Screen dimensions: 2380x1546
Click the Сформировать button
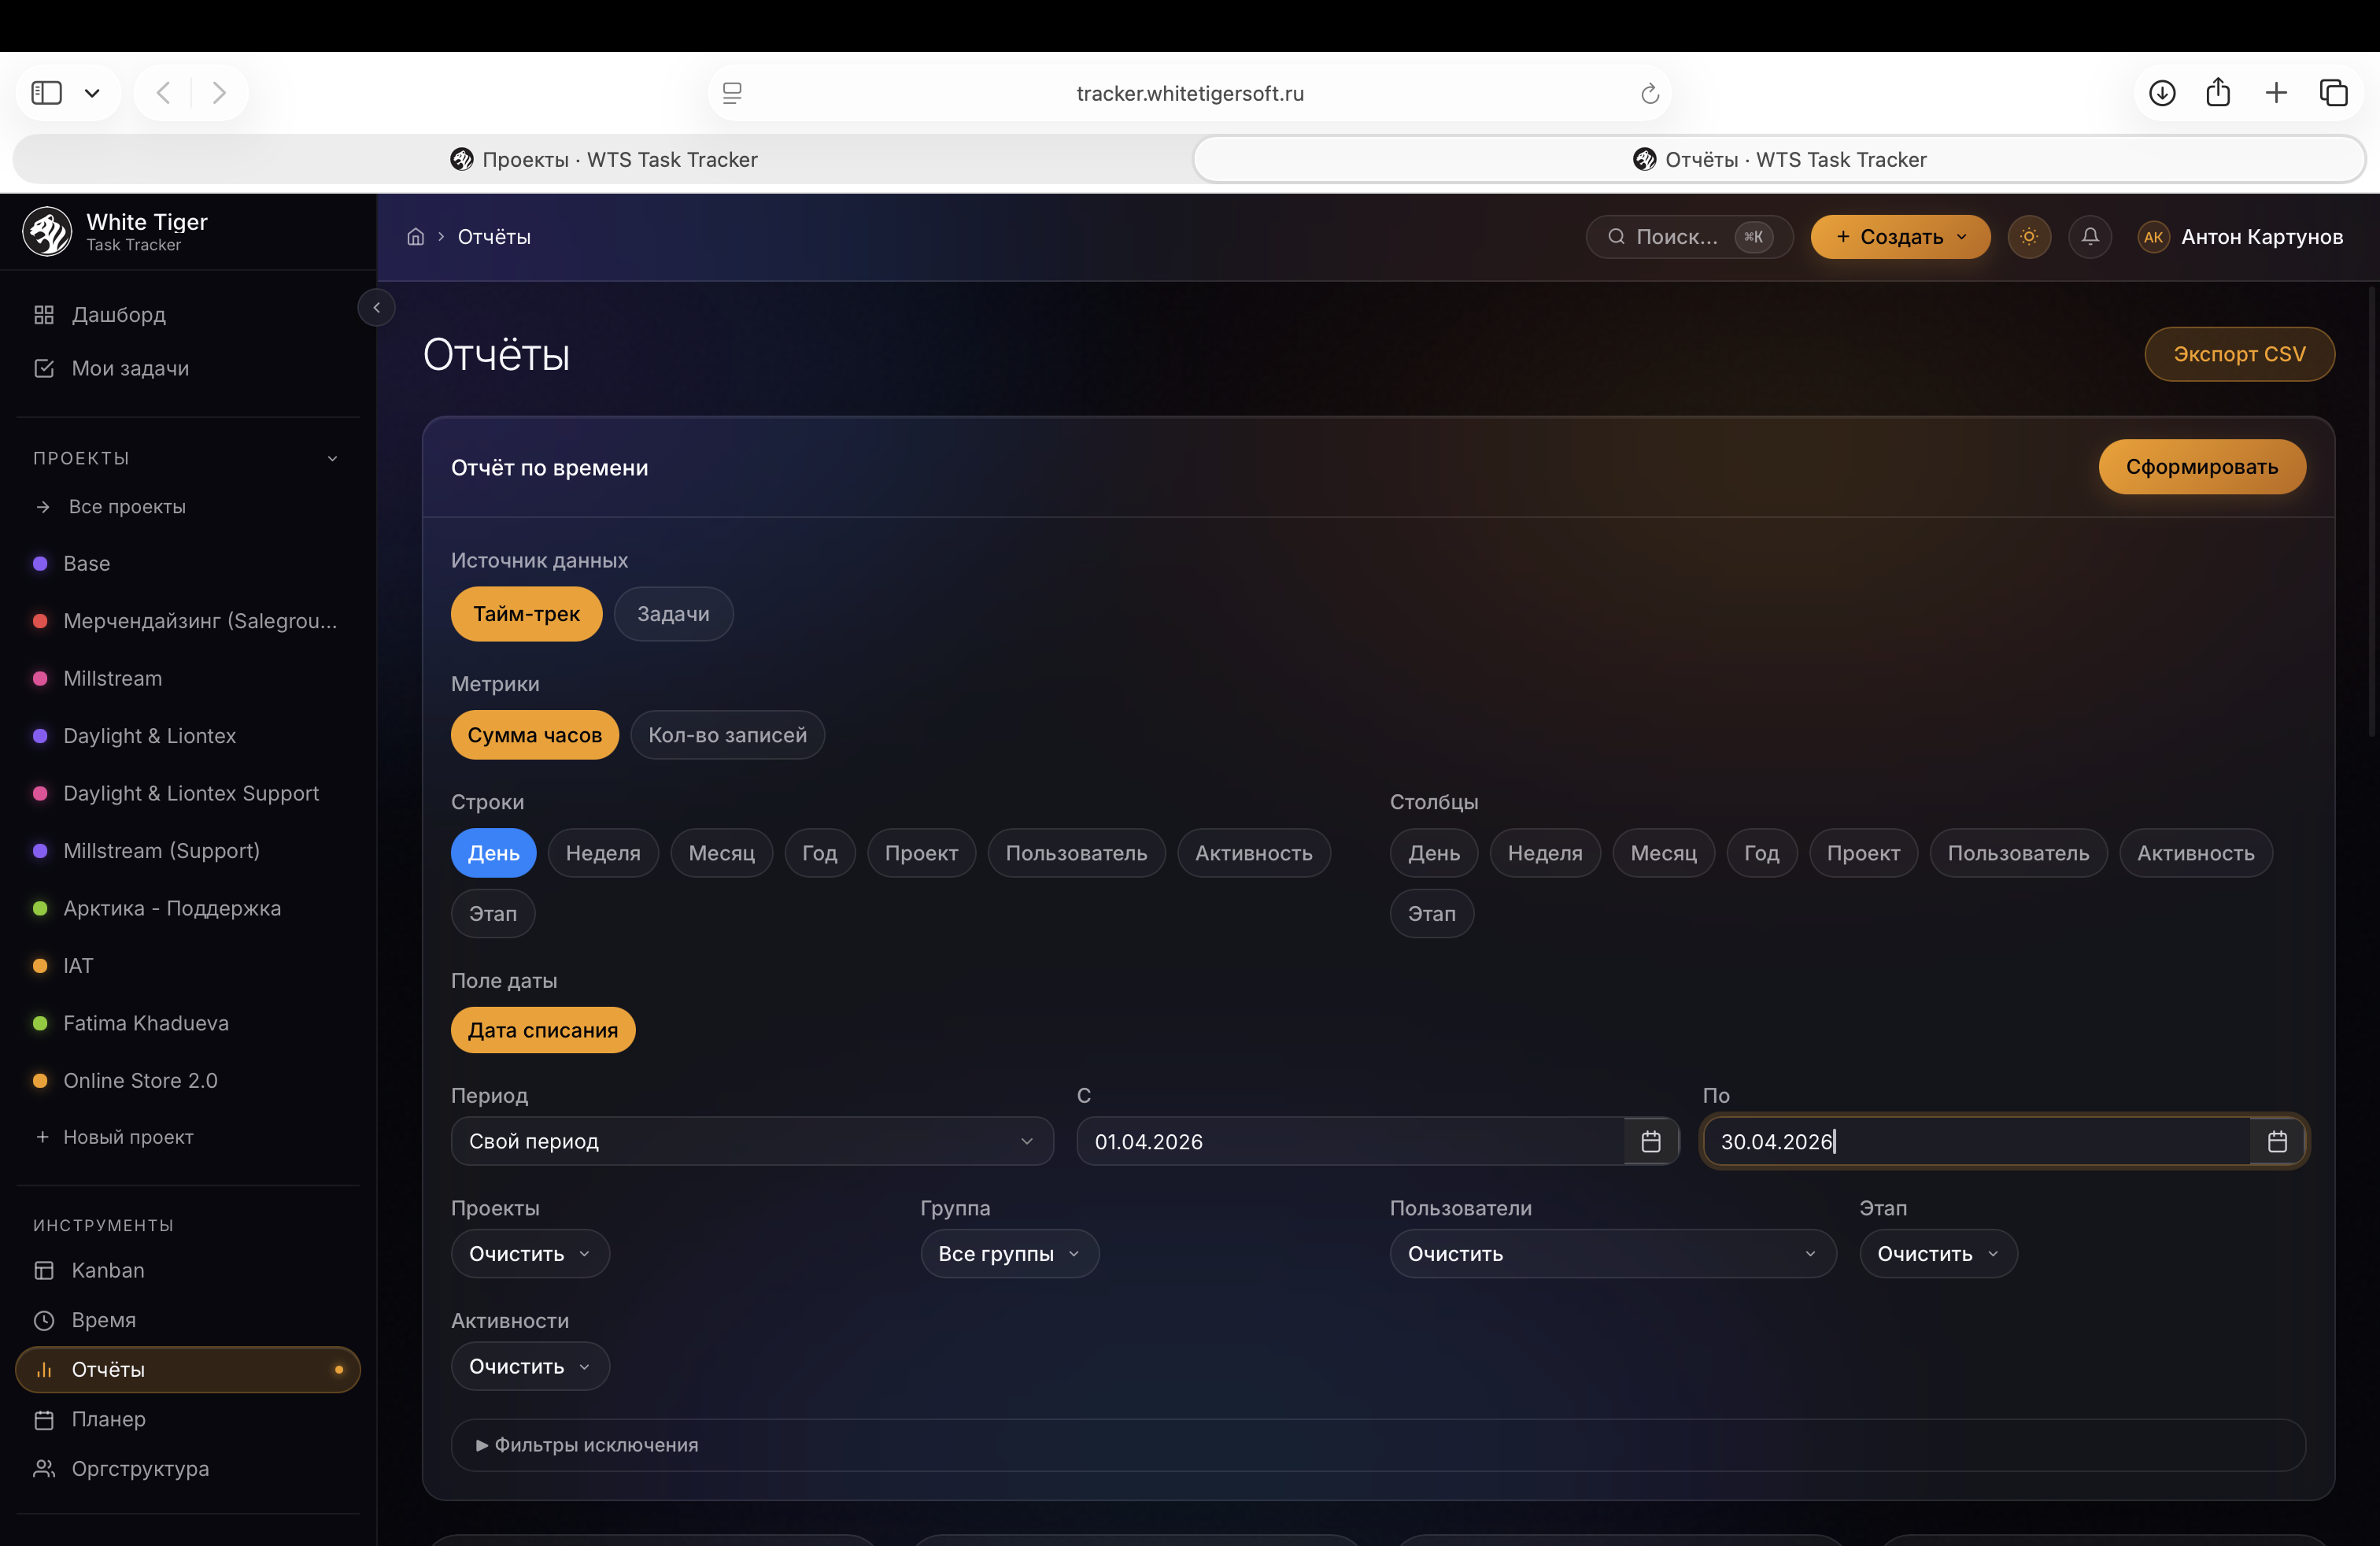click(2202, 467)
